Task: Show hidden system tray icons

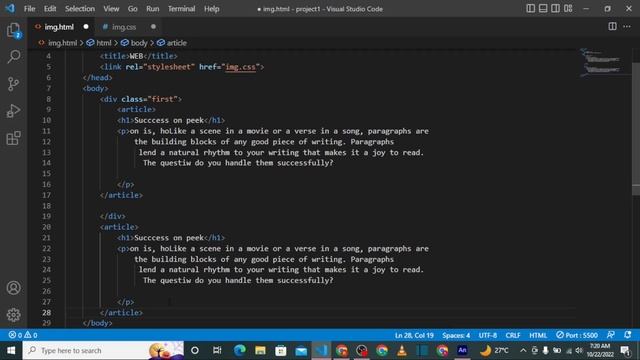Action: [523, 351]
